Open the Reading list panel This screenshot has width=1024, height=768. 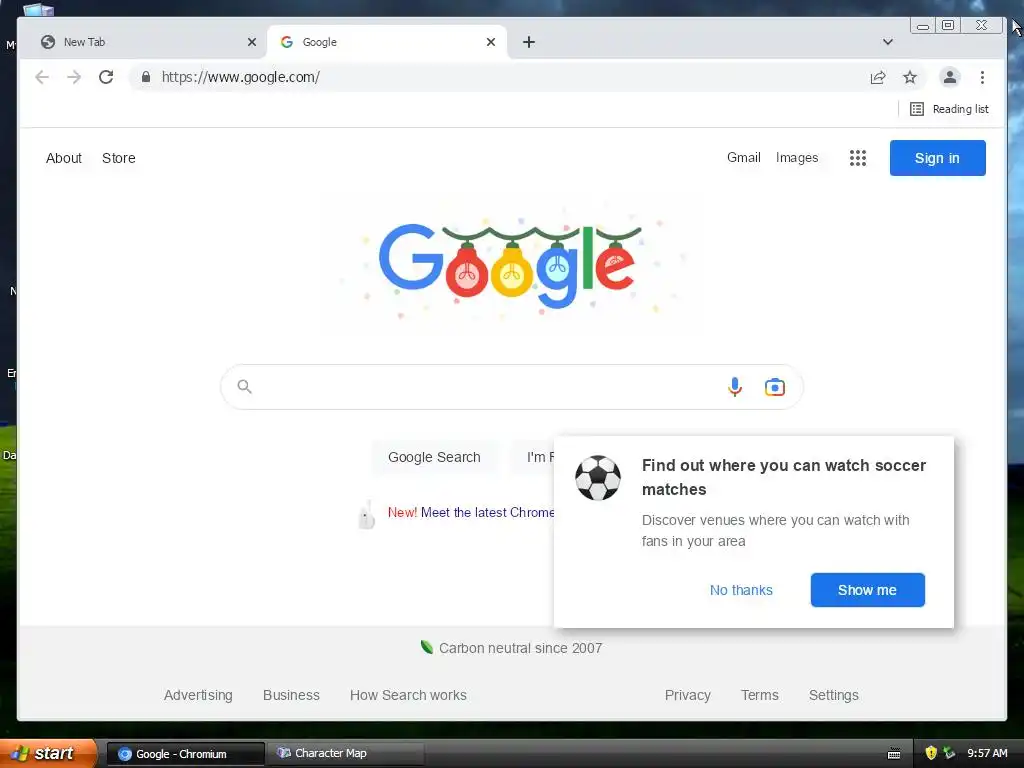tap(949, 109)
